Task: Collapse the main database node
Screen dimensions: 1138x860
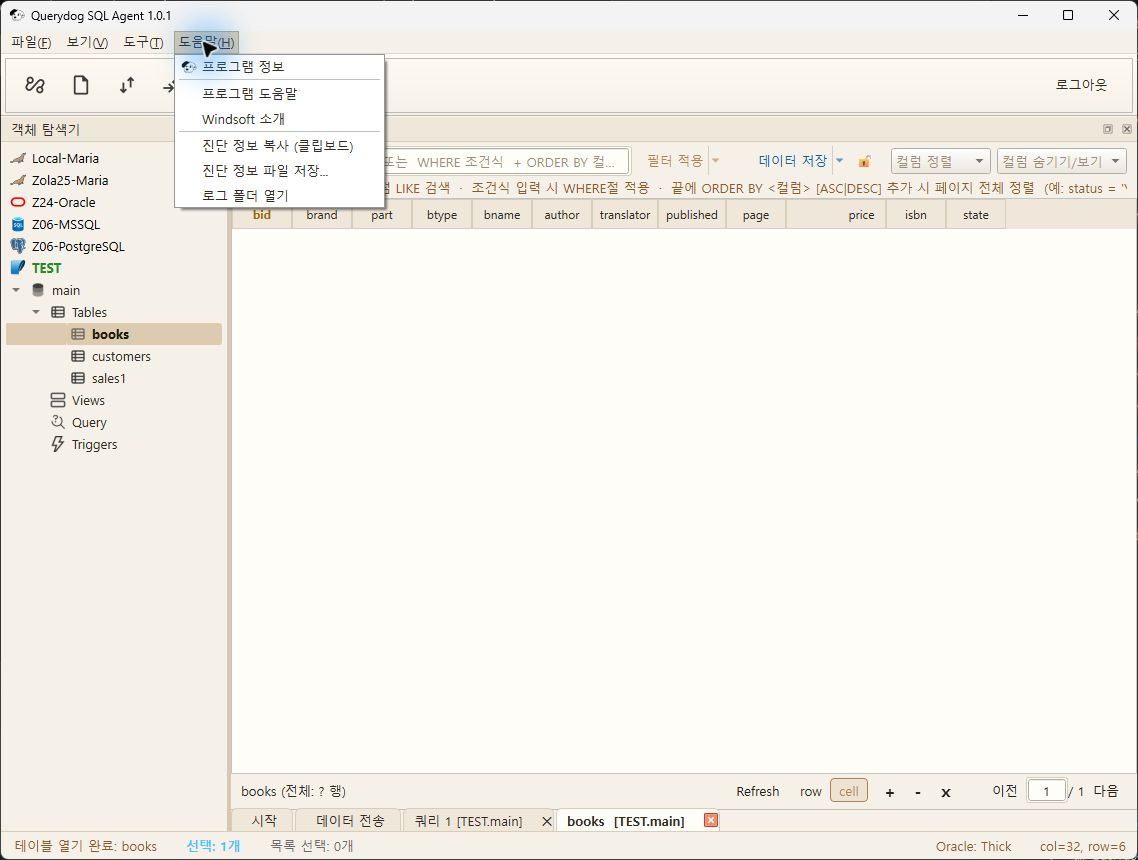Action: coord(16,290)
